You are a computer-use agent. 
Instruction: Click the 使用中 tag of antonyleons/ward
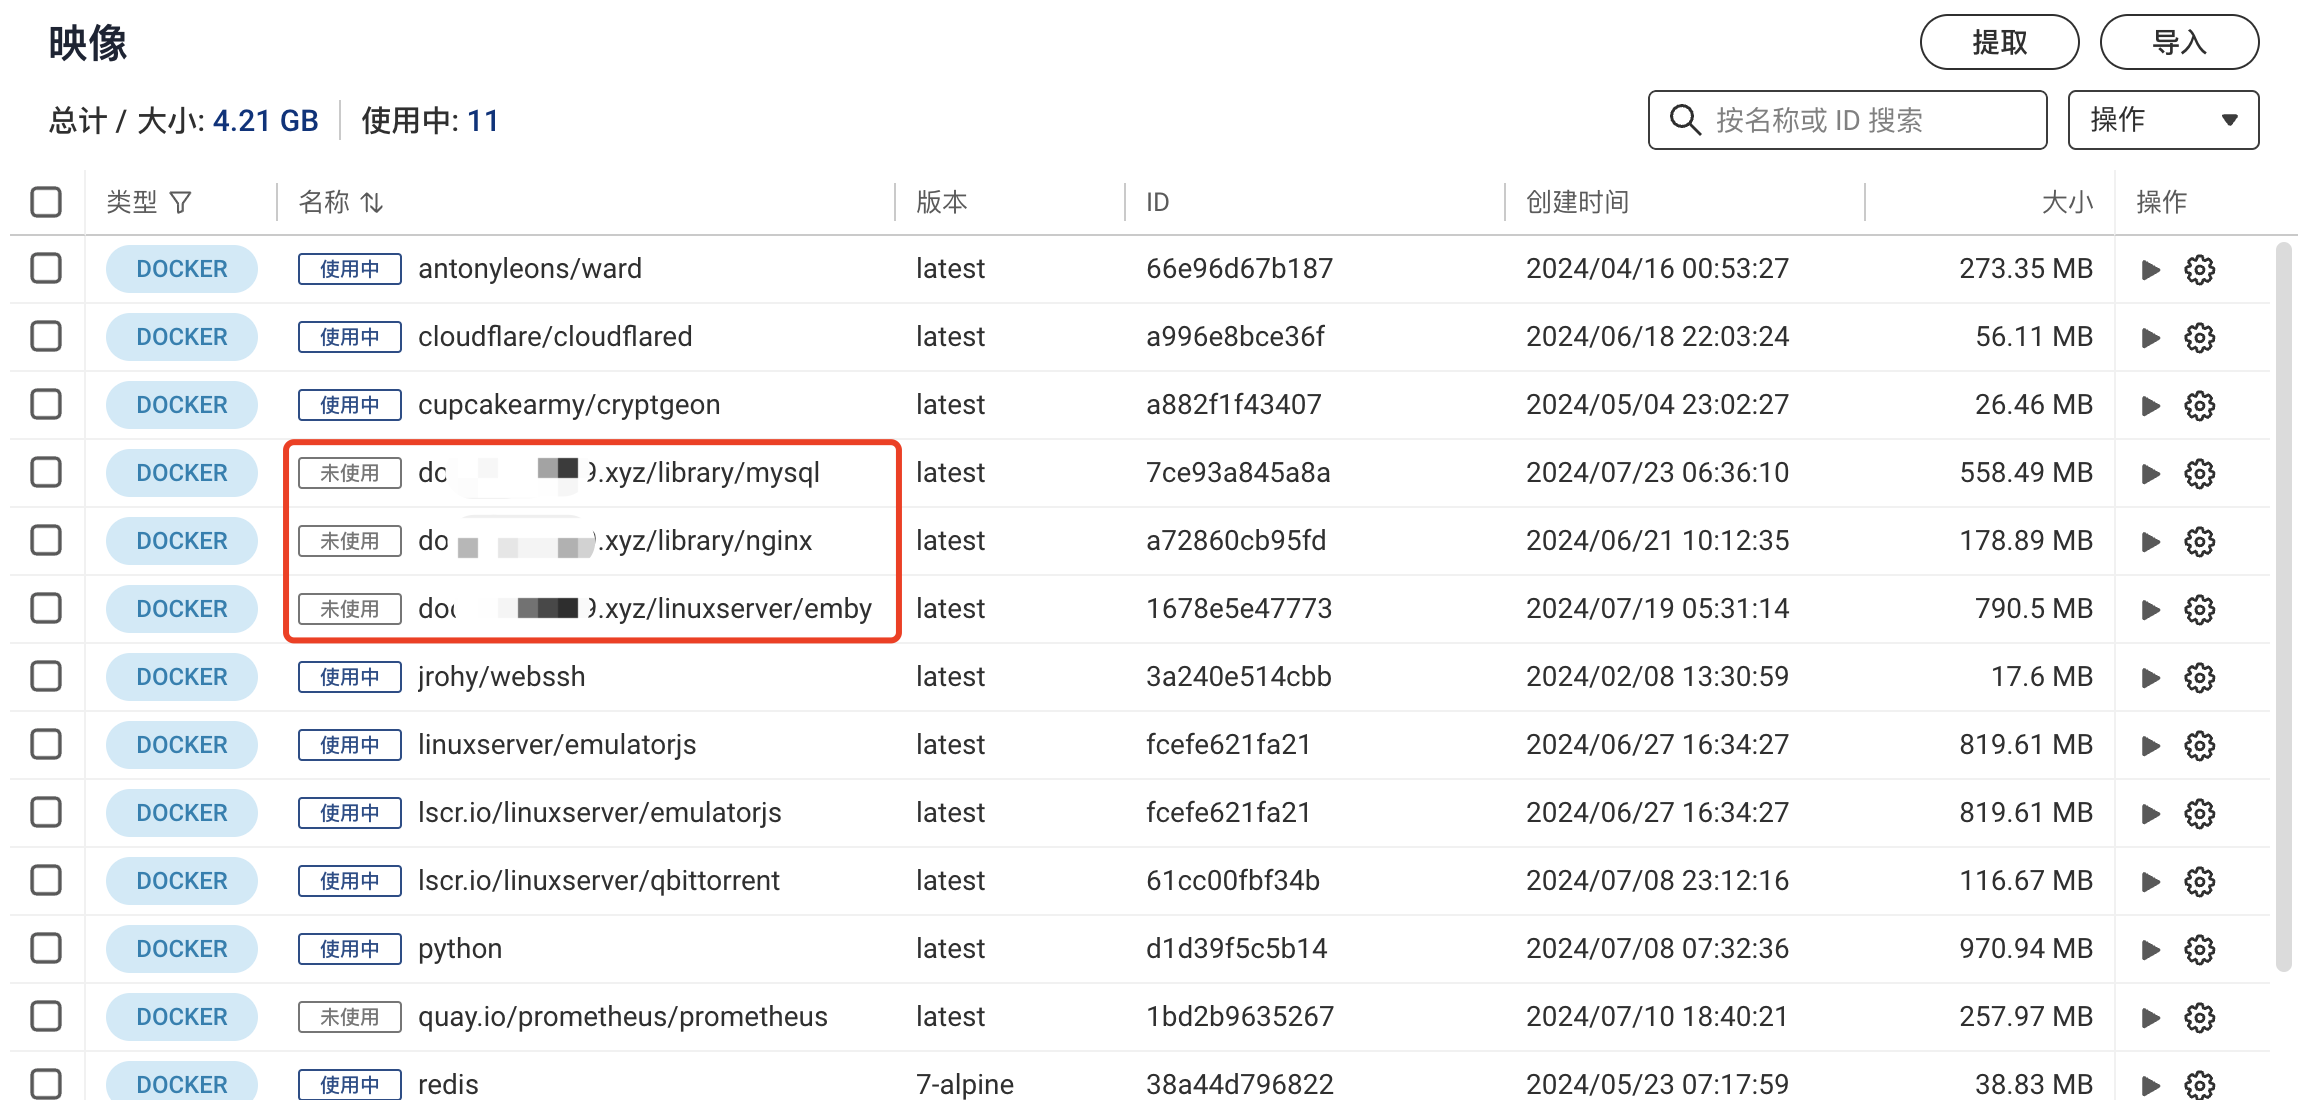coord(350,269)
